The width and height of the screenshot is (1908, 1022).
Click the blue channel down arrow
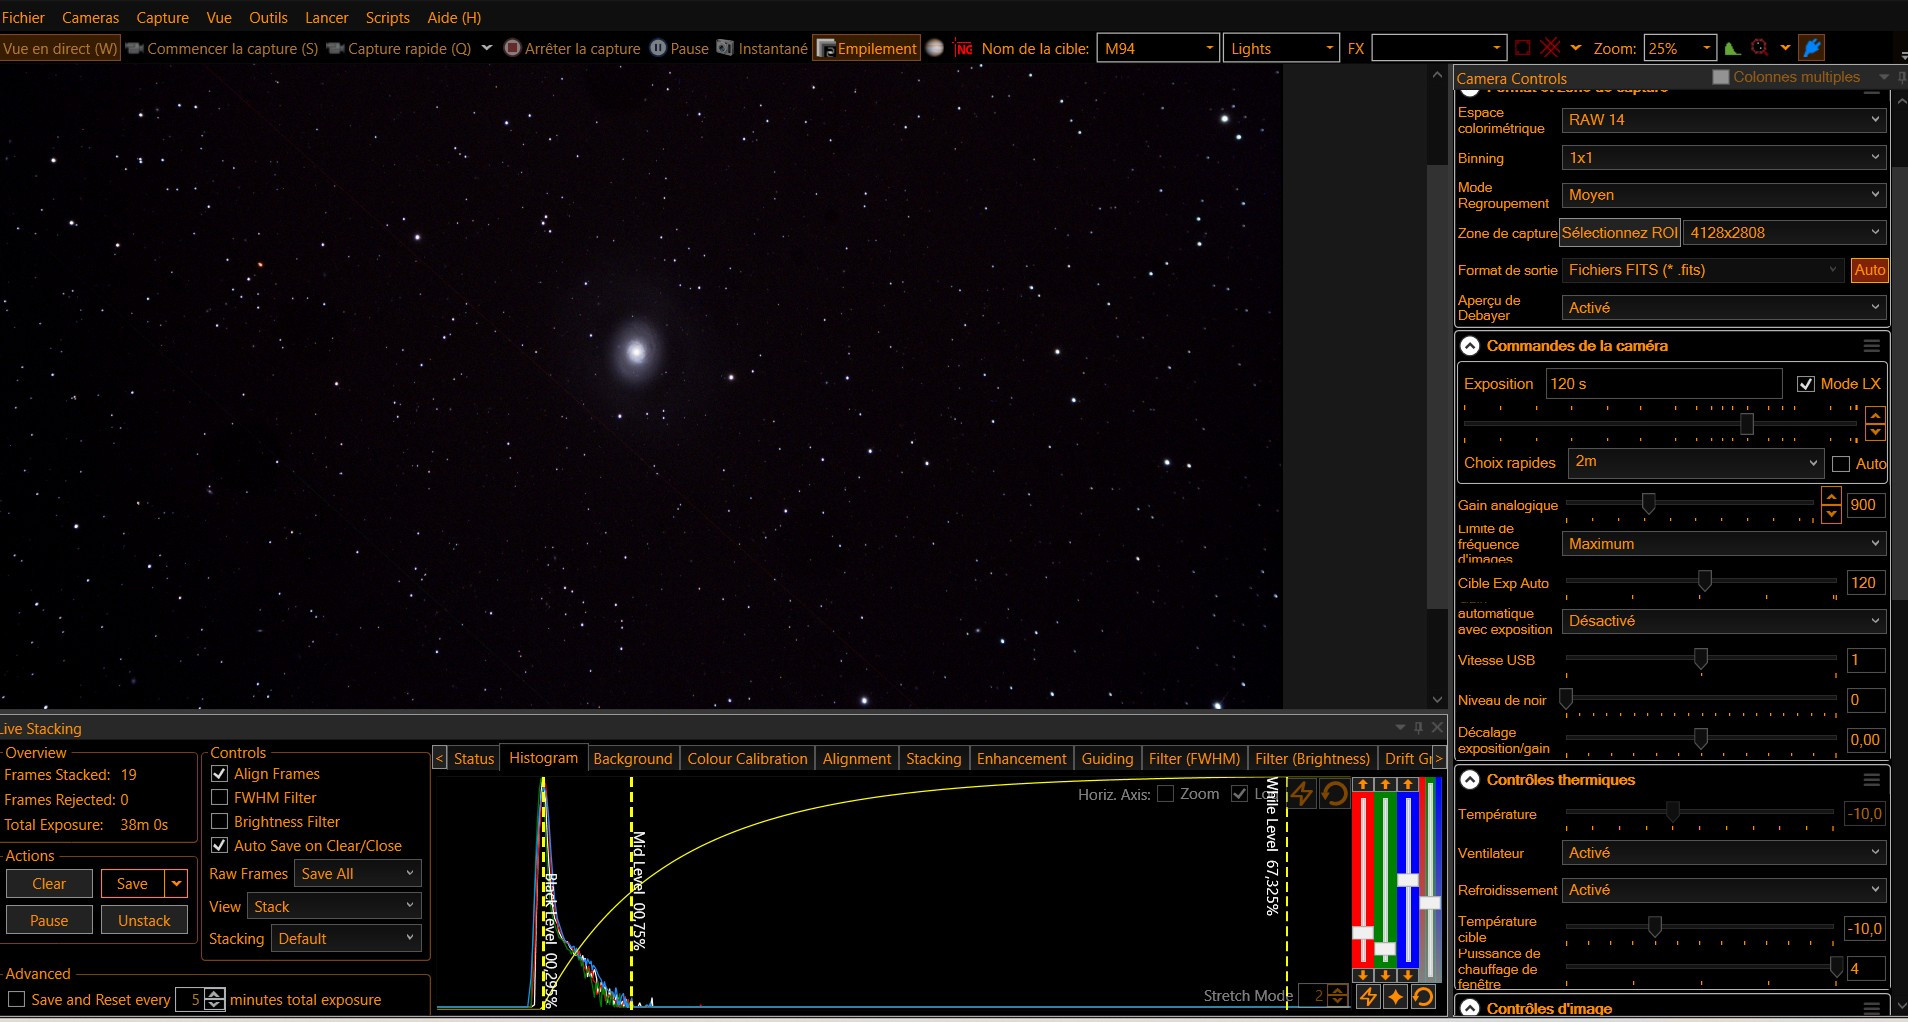click(1408, 975)
